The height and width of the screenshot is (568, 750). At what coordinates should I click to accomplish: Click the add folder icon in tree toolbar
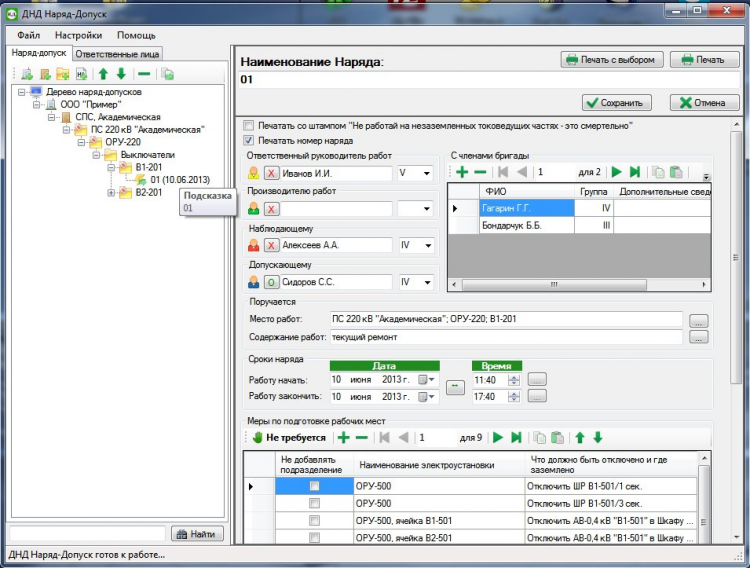(x=63, y=74)
